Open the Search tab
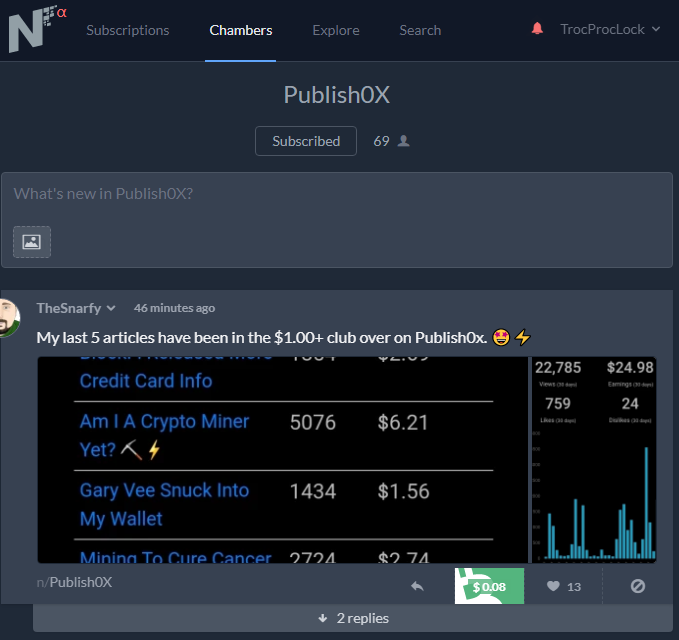 [420, 30]
